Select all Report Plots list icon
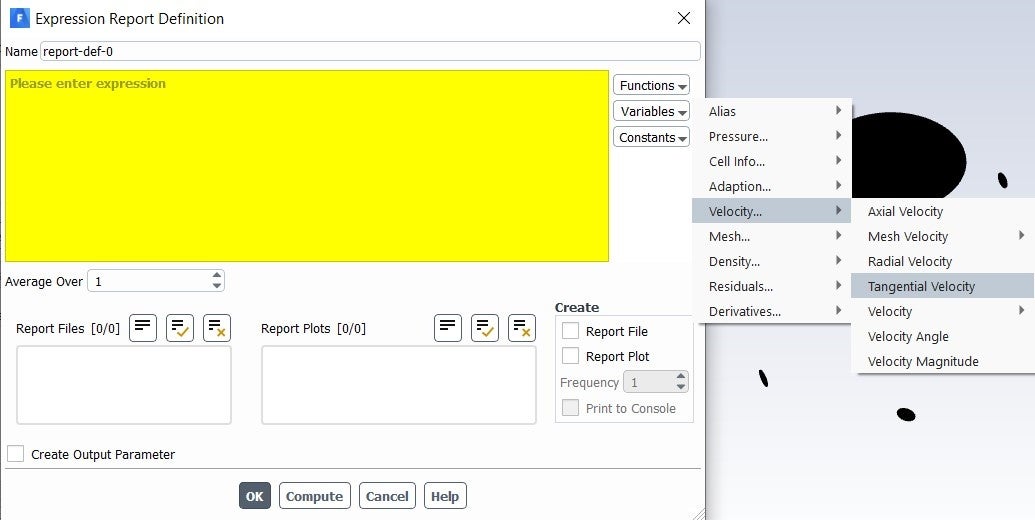The image size is (1035, 520). [448, 328]
